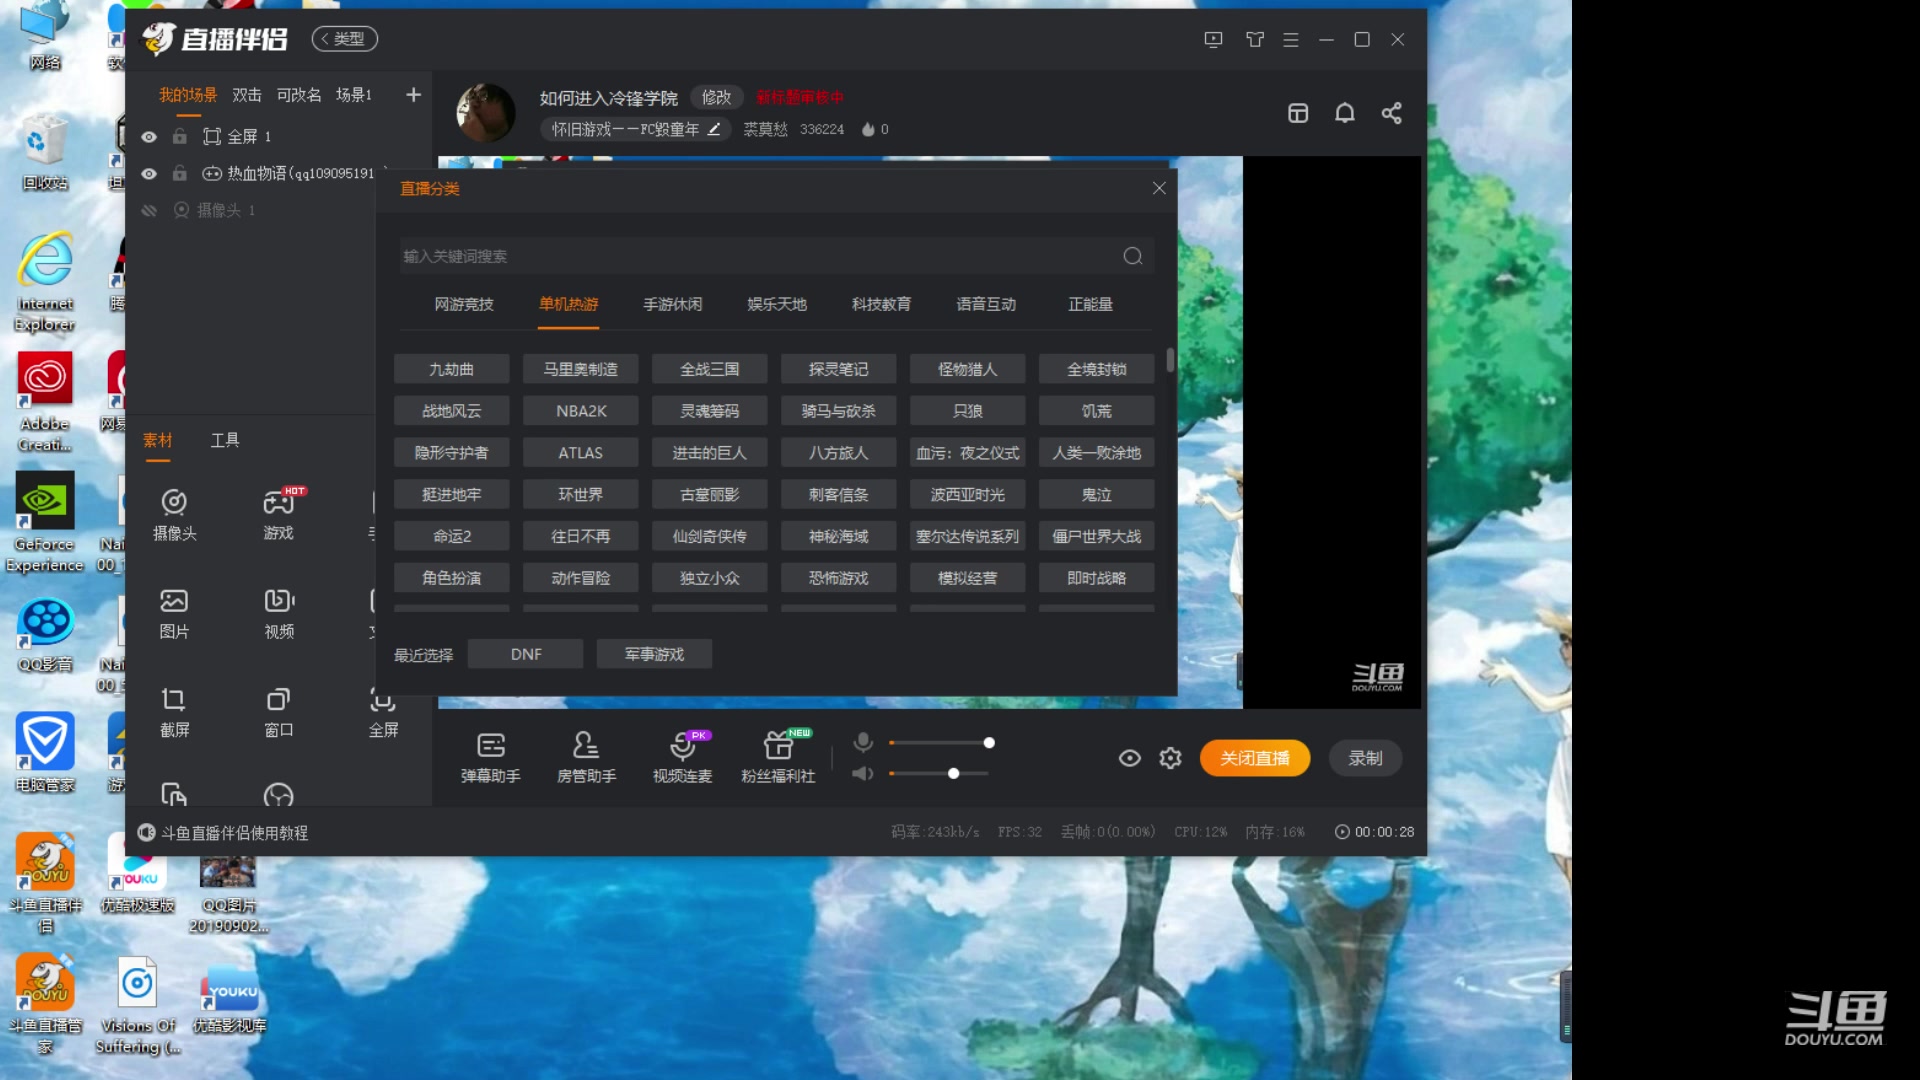Viewport: 1920px width, 1080px height.
Task: Select recent choice 军事游戏
Action: click(655, 654)
